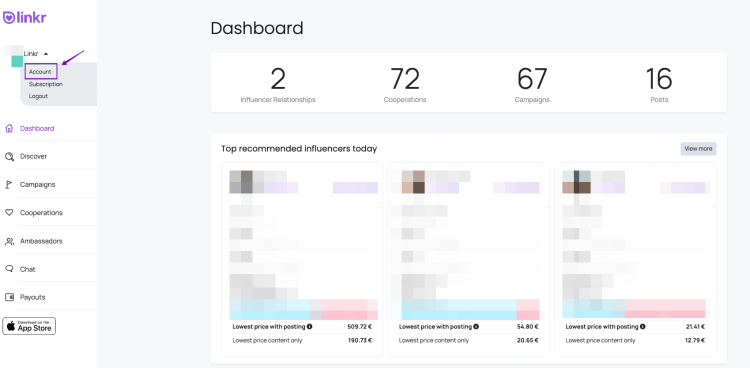Click info icon beside first Lowest price with posting
The width and height of the screenshot is (750, 368).
tap(309, 327)
